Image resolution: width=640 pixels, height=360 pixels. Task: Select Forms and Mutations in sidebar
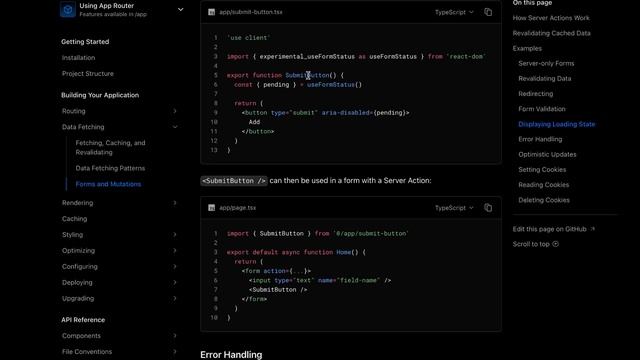108,184
